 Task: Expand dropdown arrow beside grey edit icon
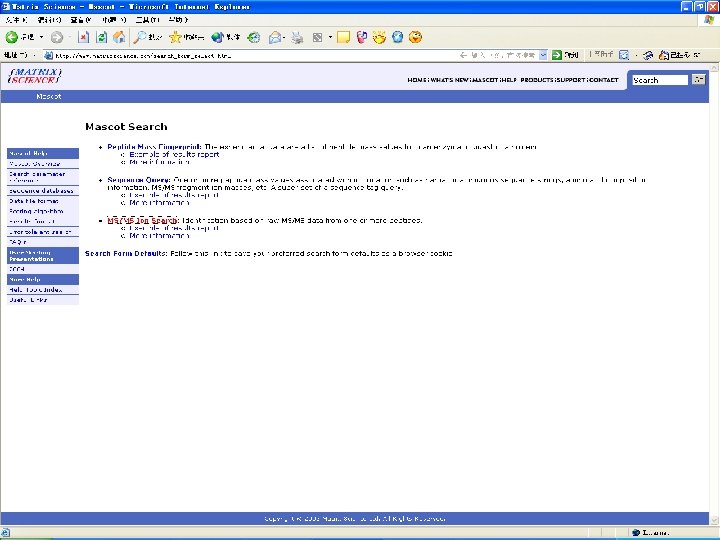coord(330,37)
